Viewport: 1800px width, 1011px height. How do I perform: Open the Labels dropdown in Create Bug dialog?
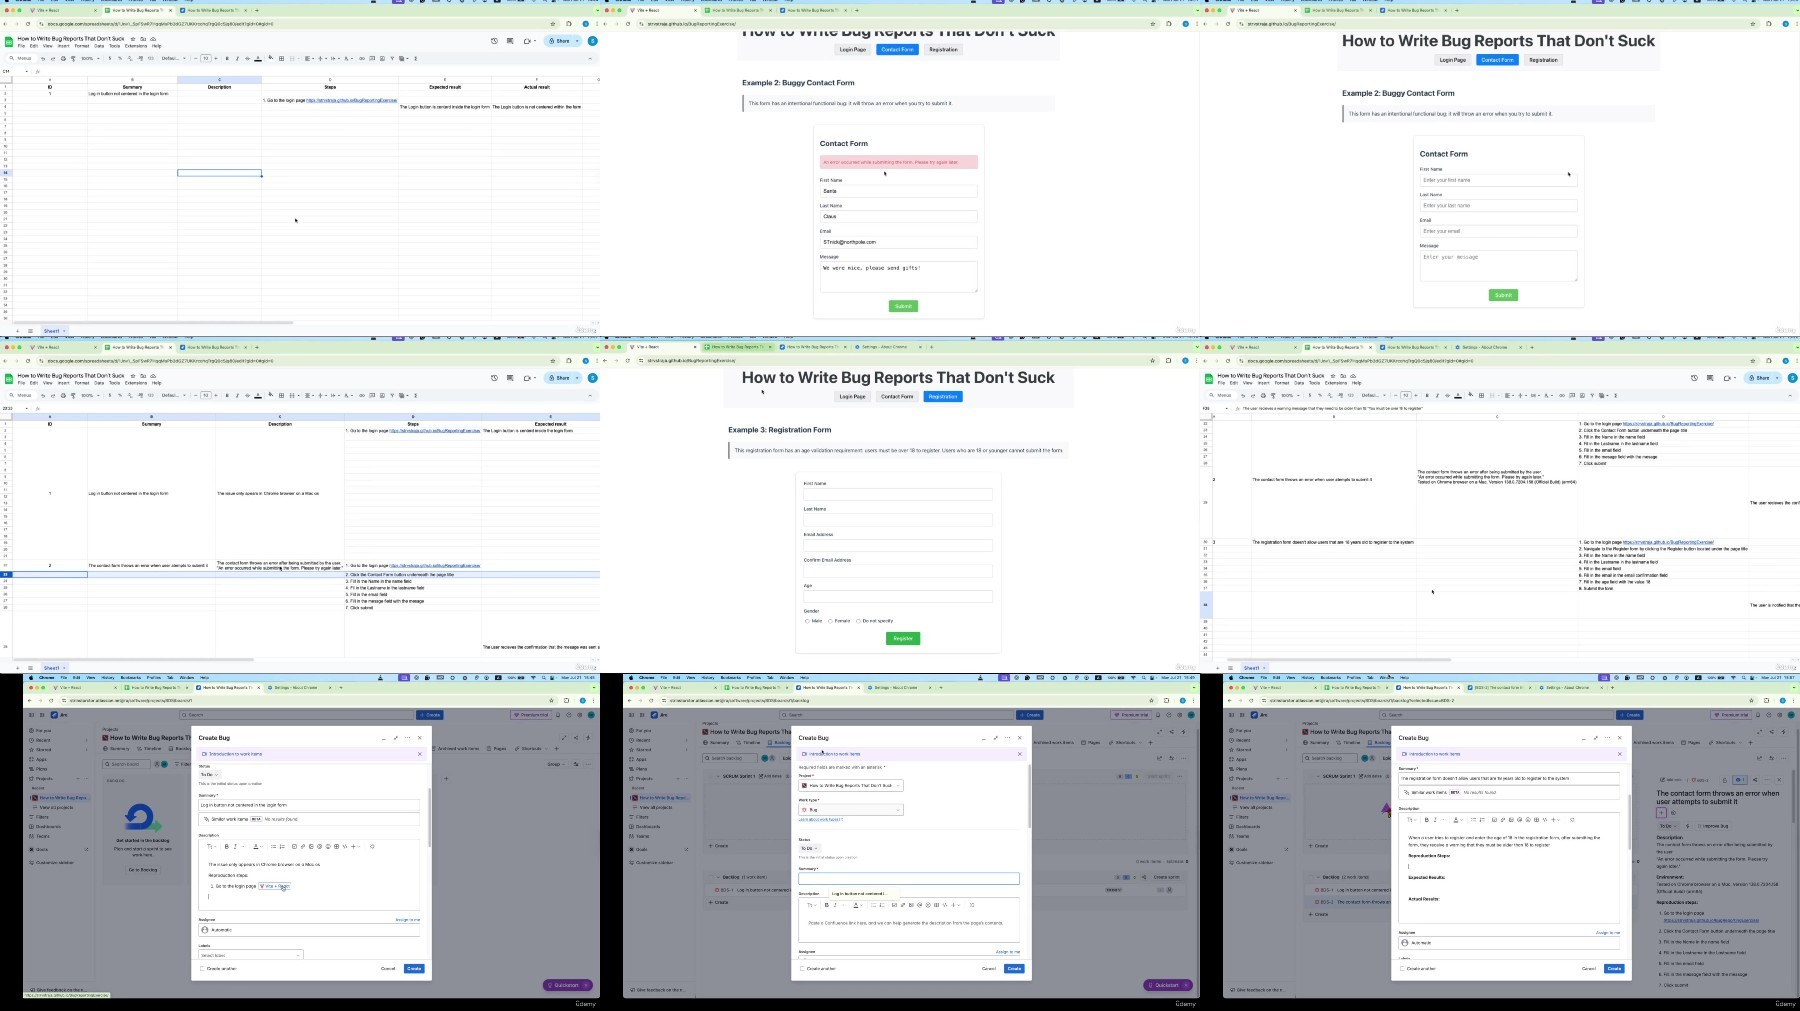pos(250,955)
